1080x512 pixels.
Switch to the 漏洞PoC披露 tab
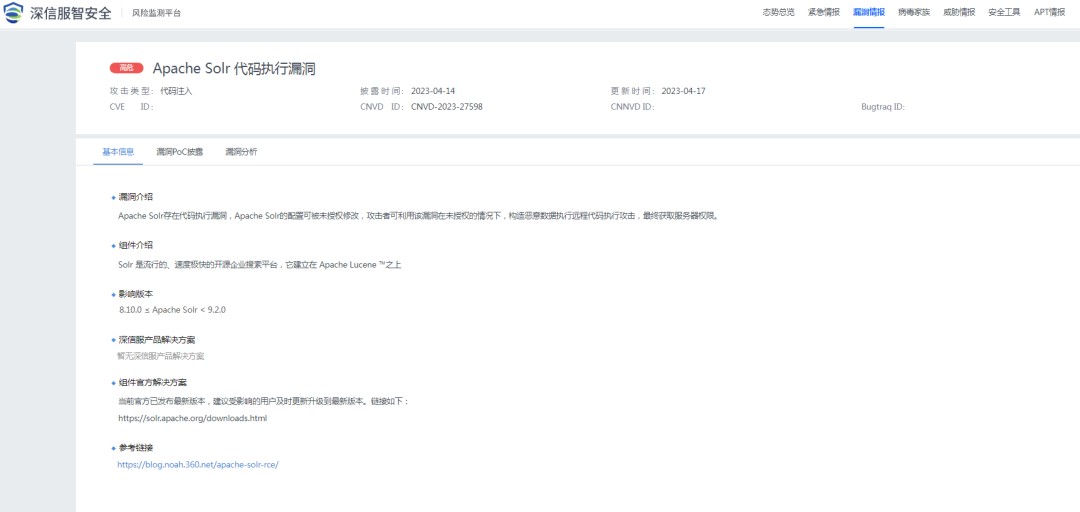pos(180,152)
